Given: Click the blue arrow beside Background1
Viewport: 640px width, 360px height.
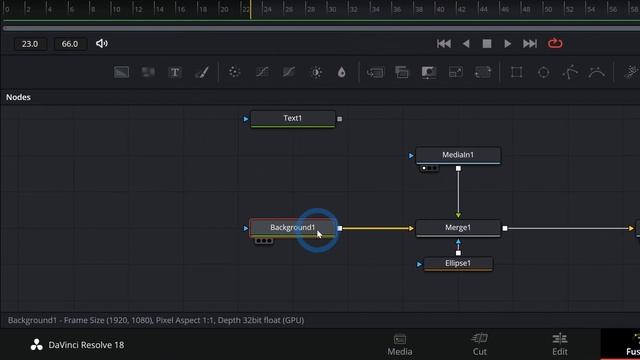Looking at the screenshot, I should pos(246,228).
